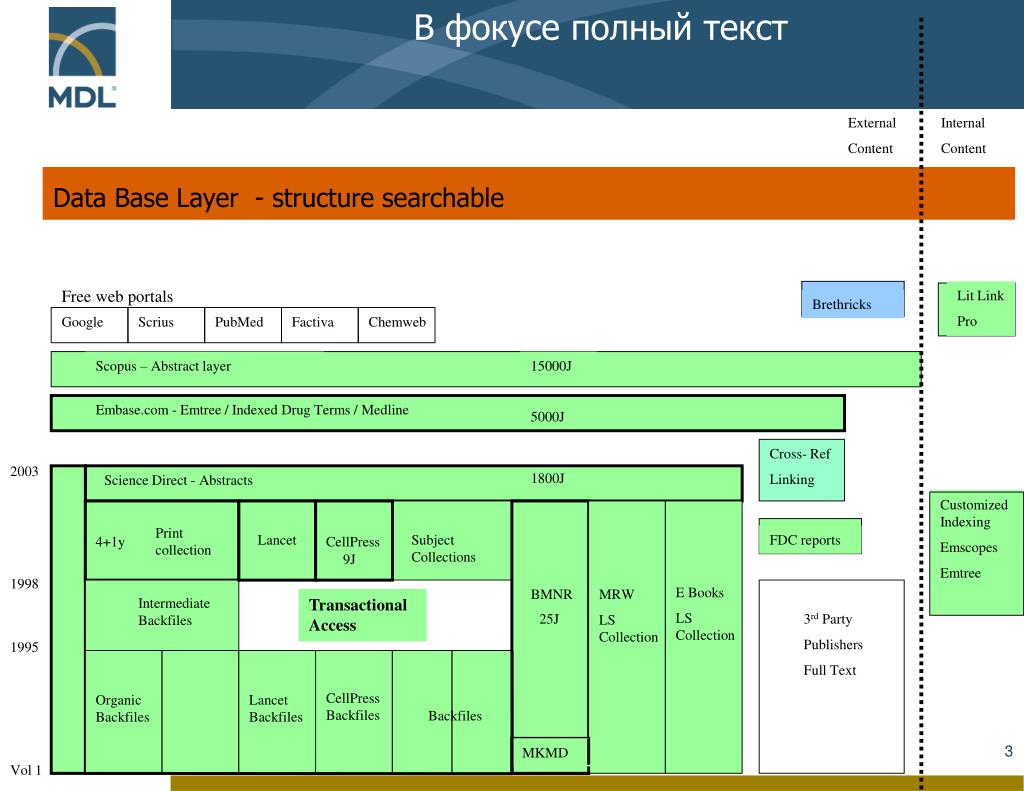Select the Google portal box
The width and height of the screenshot is (1024, 791).
[x=89, y=325]
